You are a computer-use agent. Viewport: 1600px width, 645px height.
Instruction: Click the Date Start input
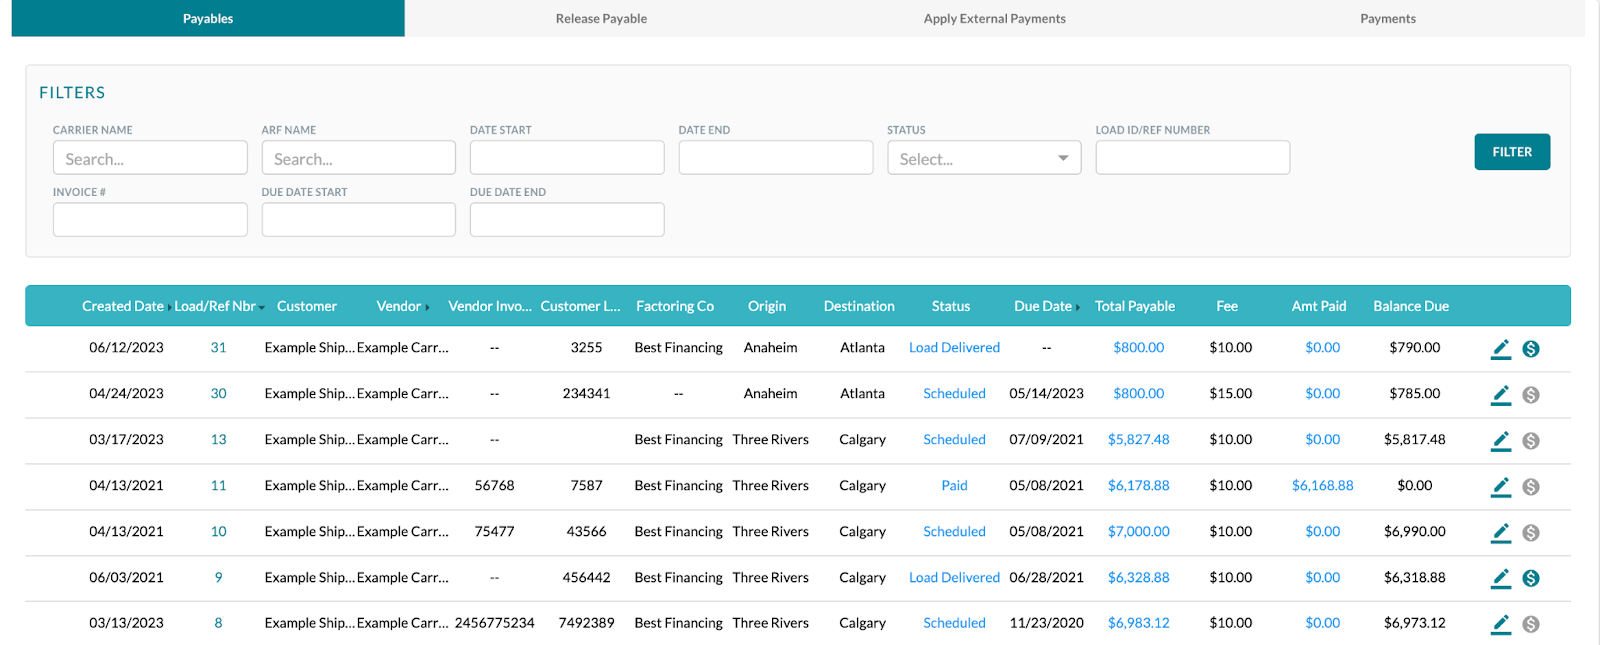pyautogui.click(x=567, y=158)
